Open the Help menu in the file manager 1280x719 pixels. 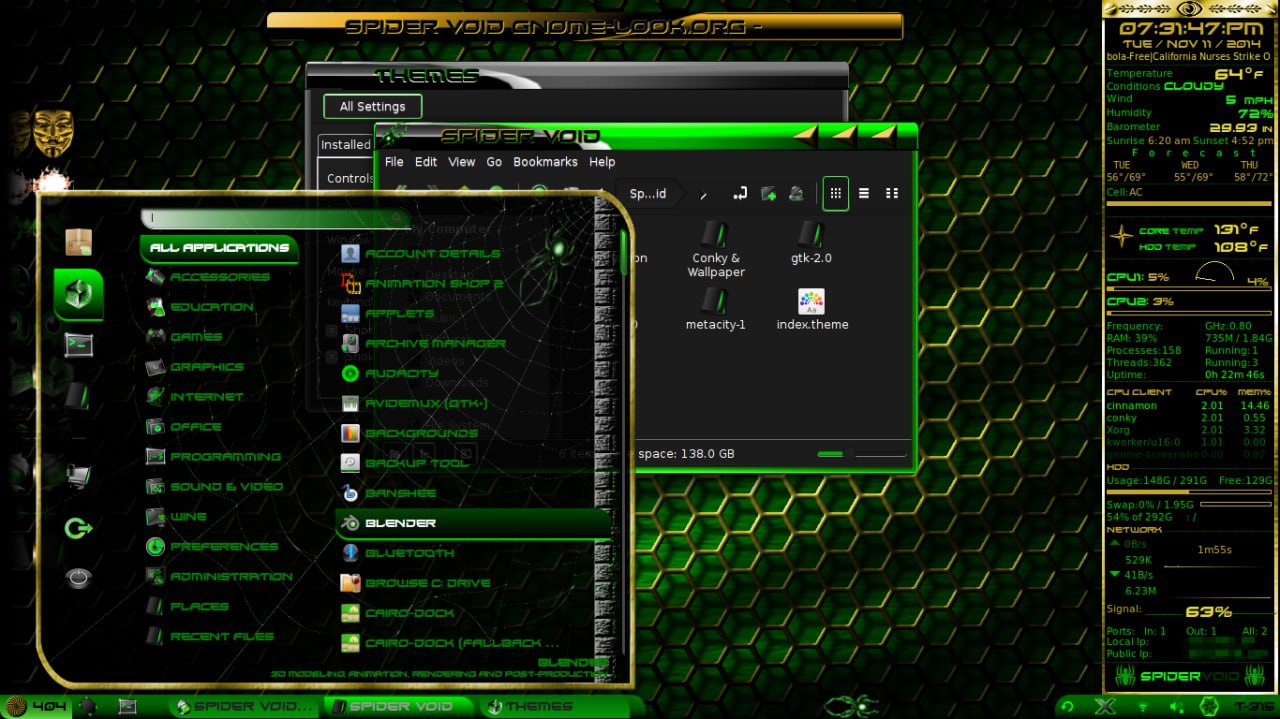point(602,162)
